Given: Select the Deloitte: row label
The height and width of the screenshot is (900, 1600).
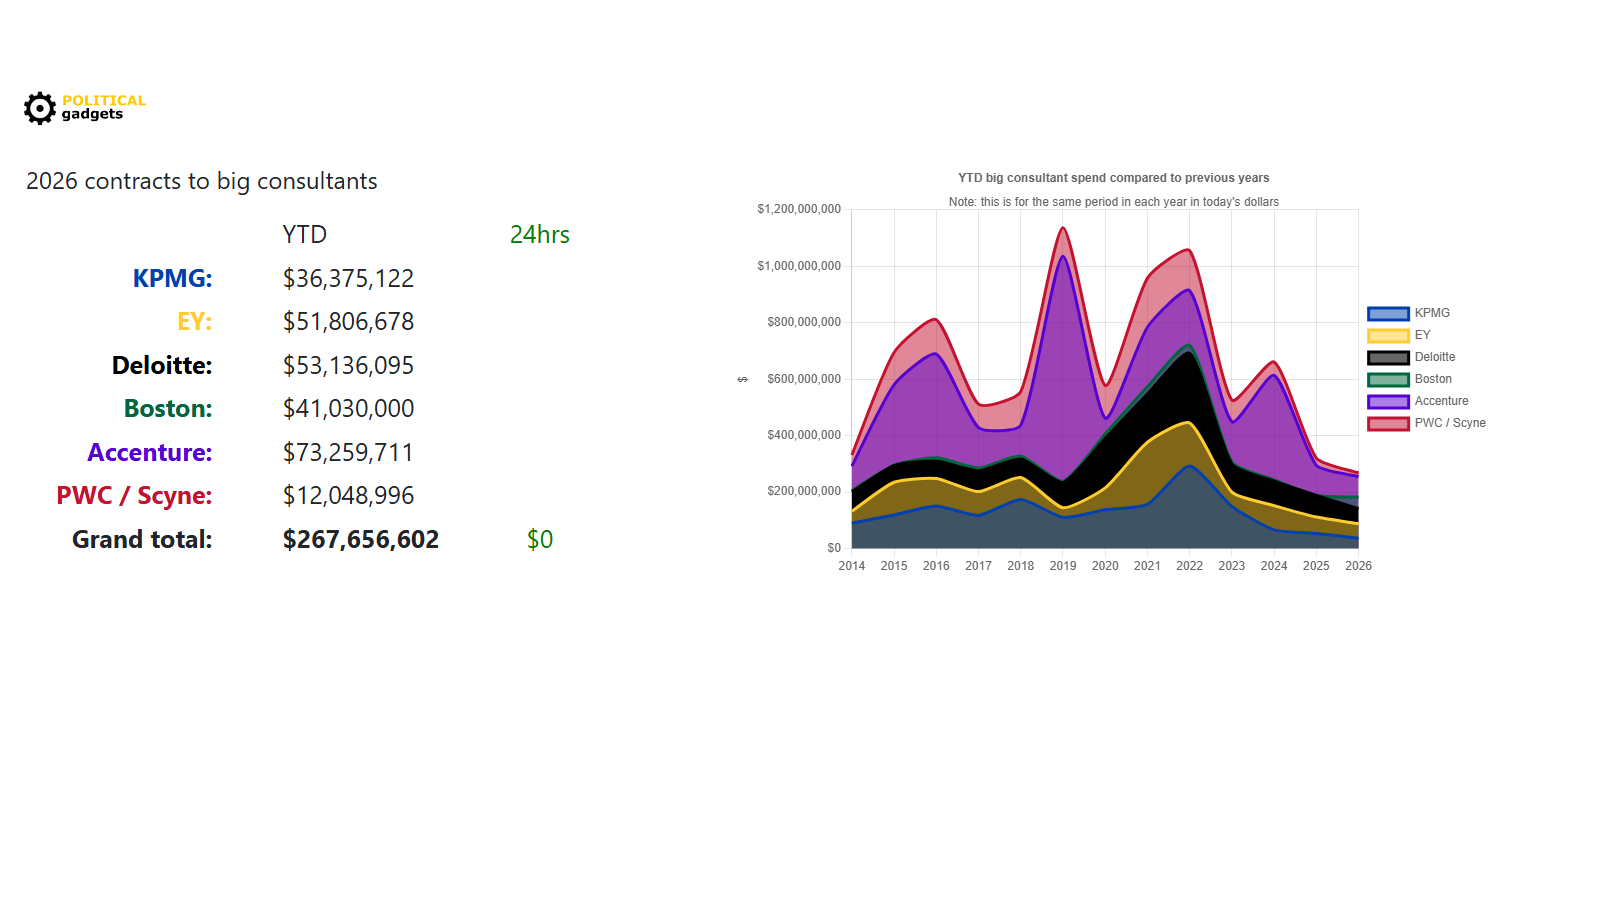Looking at the screenshot, I should tap(162, 365).
